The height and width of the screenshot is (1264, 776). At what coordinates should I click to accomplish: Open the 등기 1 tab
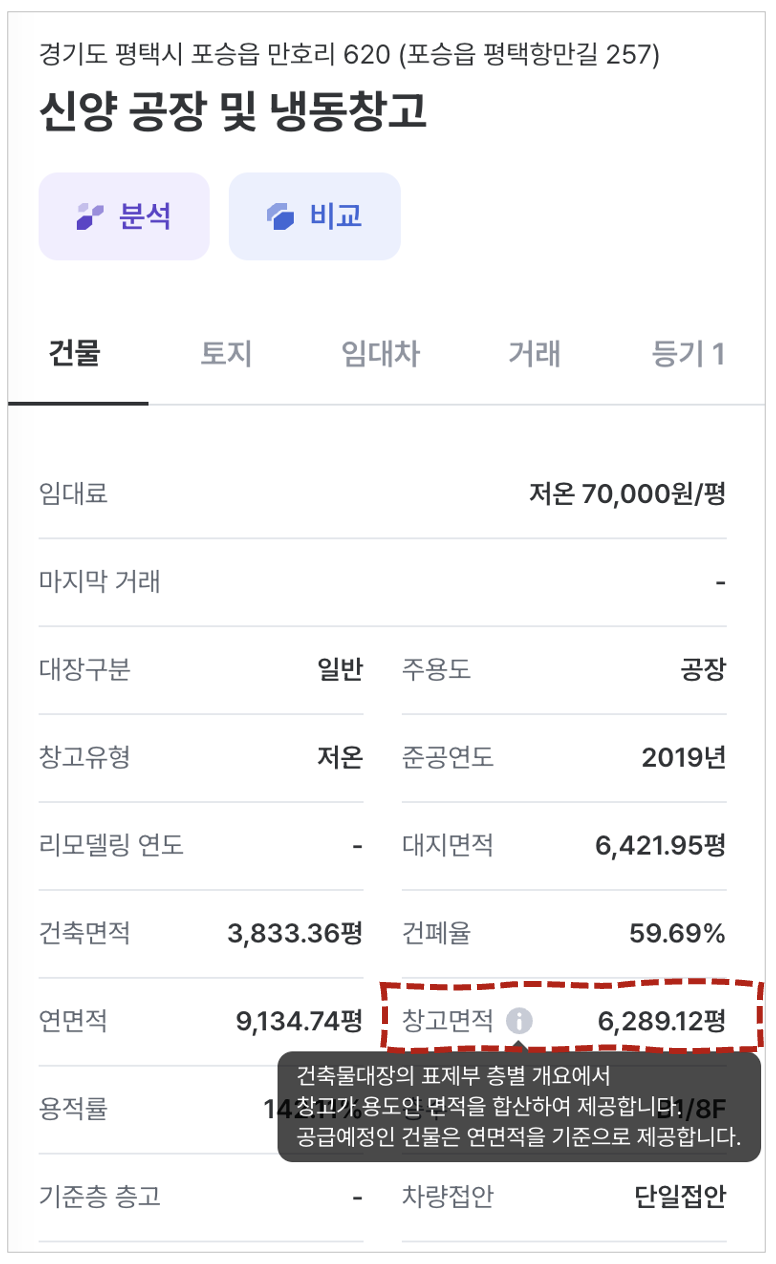688,354
